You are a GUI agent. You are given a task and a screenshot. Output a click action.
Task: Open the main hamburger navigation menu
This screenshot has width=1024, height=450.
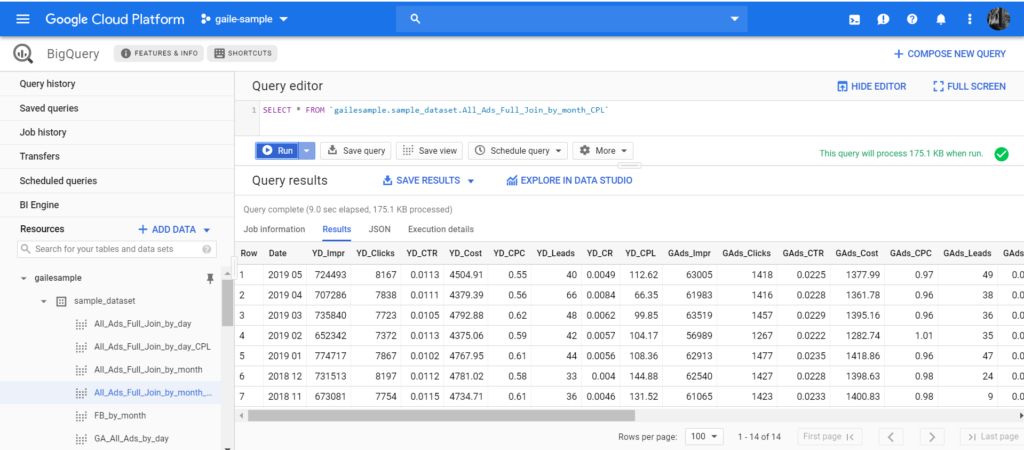[x=23, y=19]
